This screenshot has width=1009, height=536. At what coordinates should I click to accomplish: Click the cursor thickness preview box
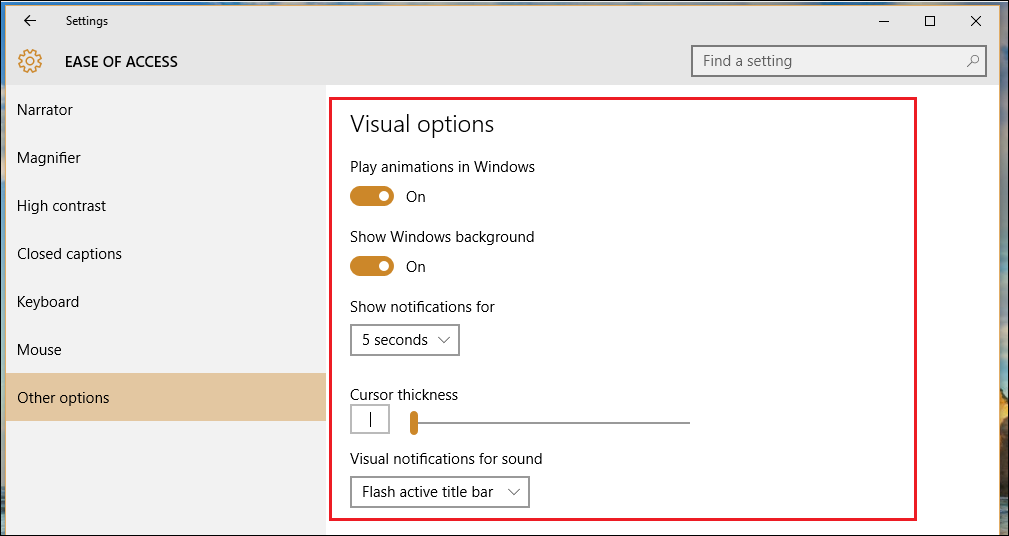click(370, 421)
